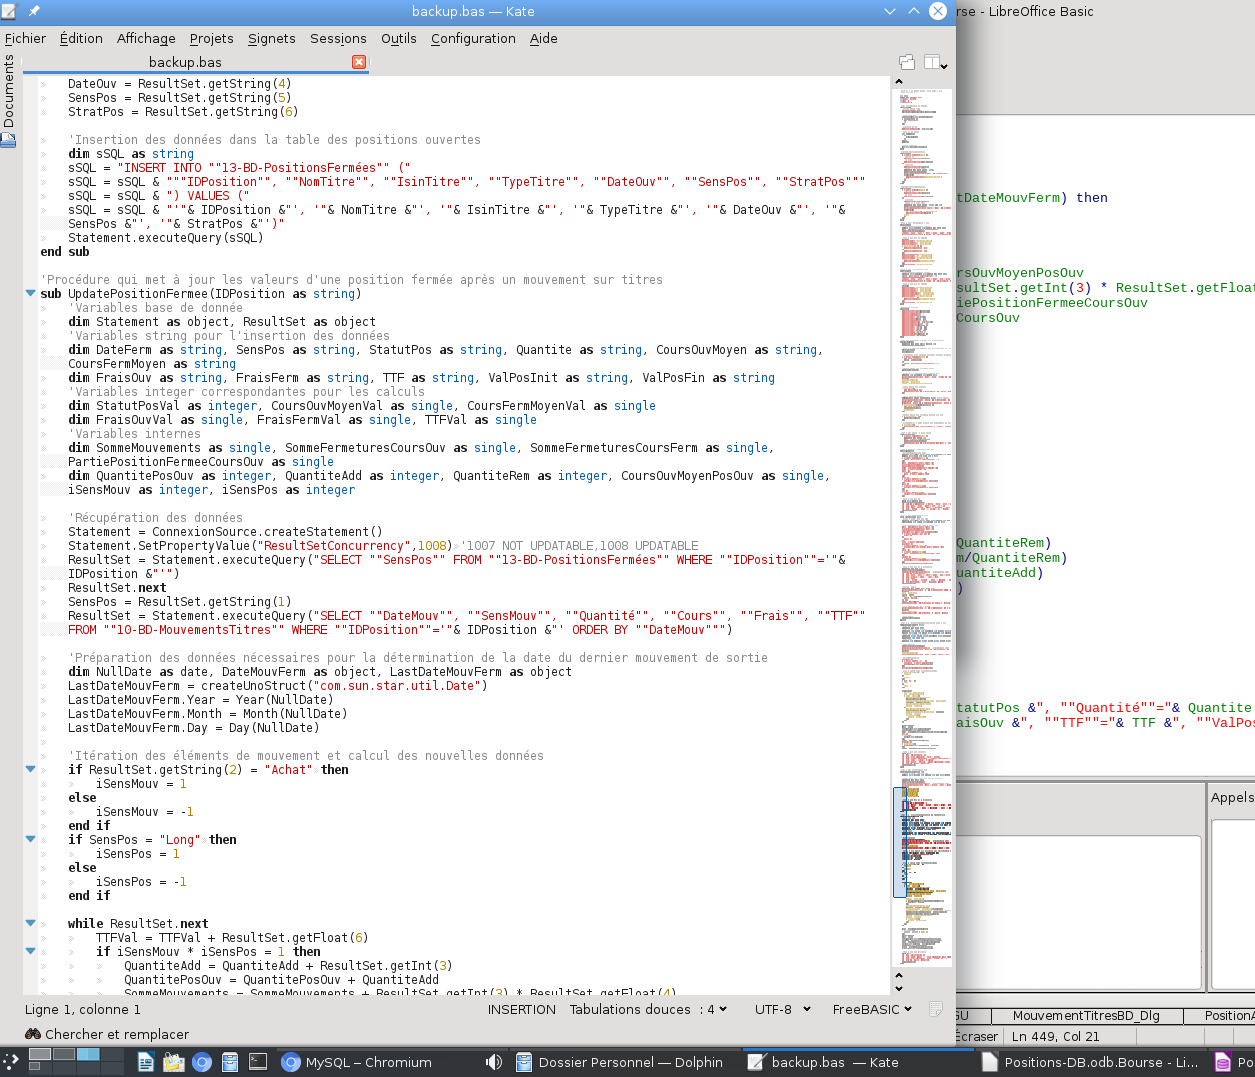The width and height of the screenshot is (1255, 1077).
Task: Open the UTF-8 encoding dropdown
Action: point(782,1009)
